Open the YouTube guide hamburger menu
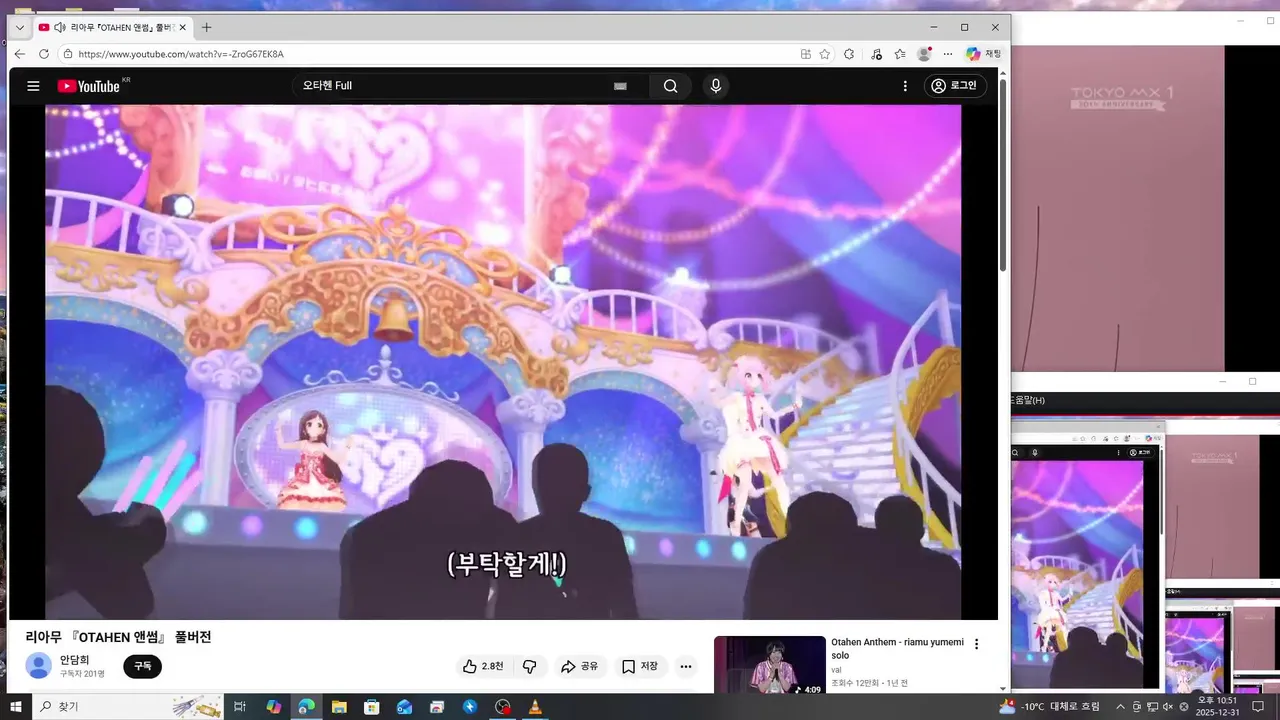1280x720 pixels. point(33,86)
